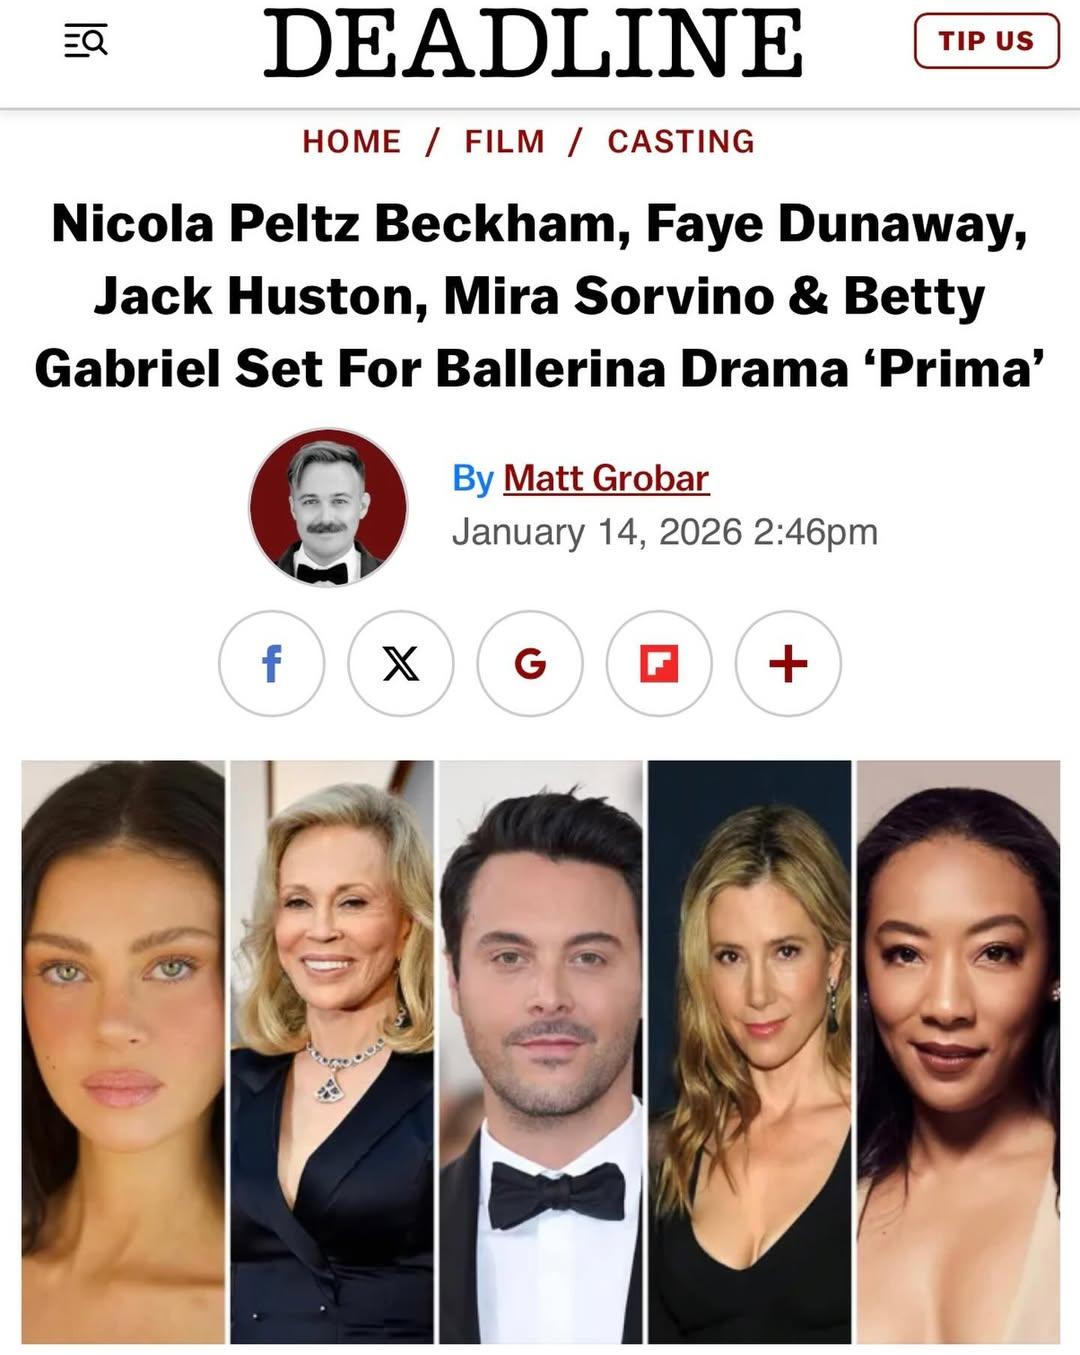Click the first brunette woman photo panel

point(123,1052)
